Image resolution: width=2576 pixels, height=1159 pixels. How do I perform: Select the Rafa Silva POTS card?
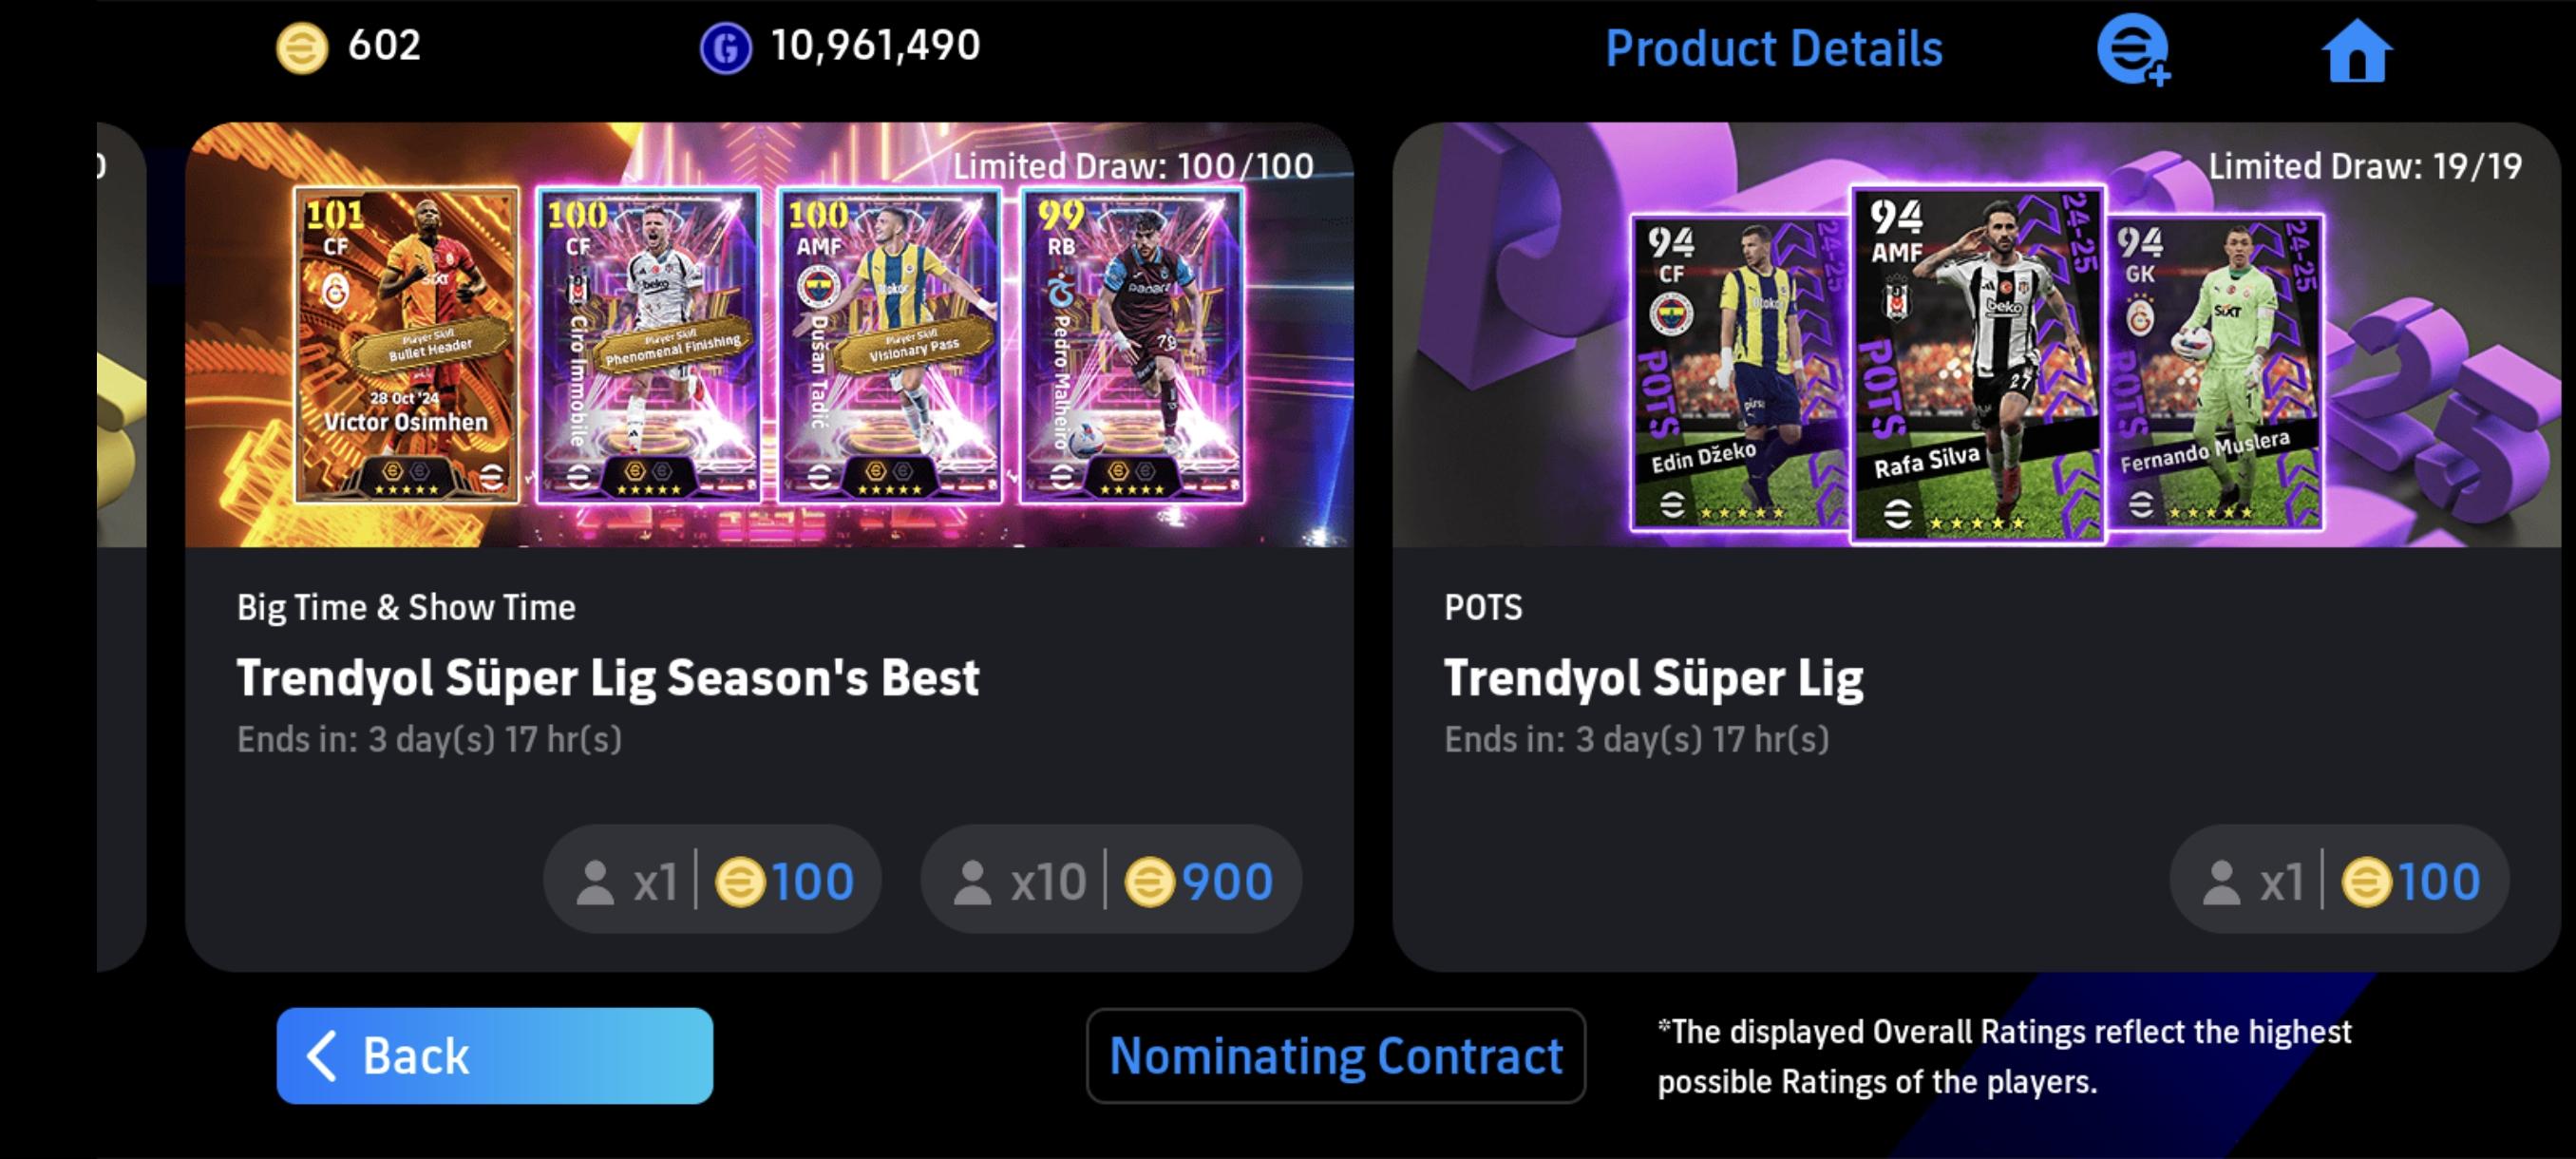[1977, 364]
